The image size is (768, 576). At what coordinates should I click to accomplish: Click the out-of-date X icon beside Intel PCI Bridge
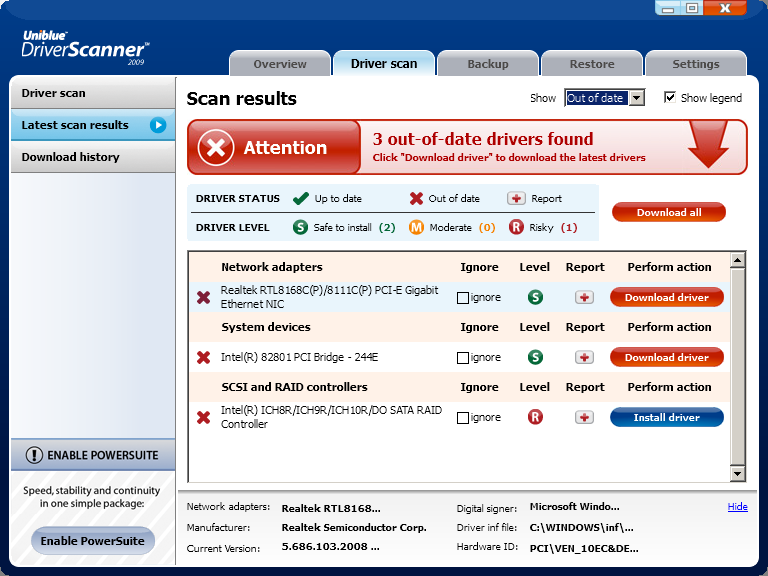(204, 357)
